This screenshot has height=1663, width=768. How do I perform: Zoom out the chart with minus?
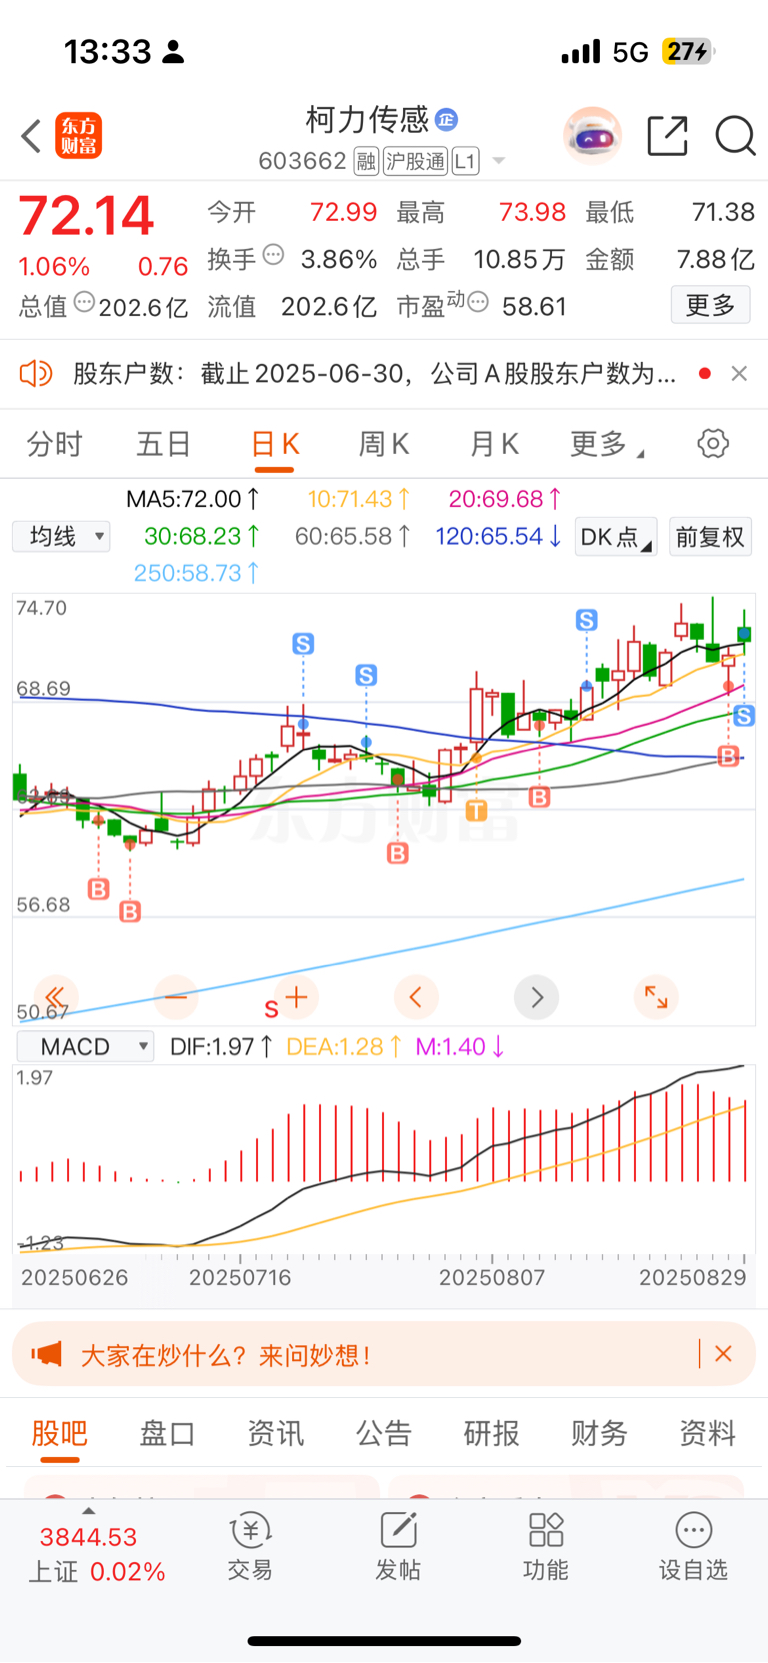pyautogui.click(x=176, y=997)
